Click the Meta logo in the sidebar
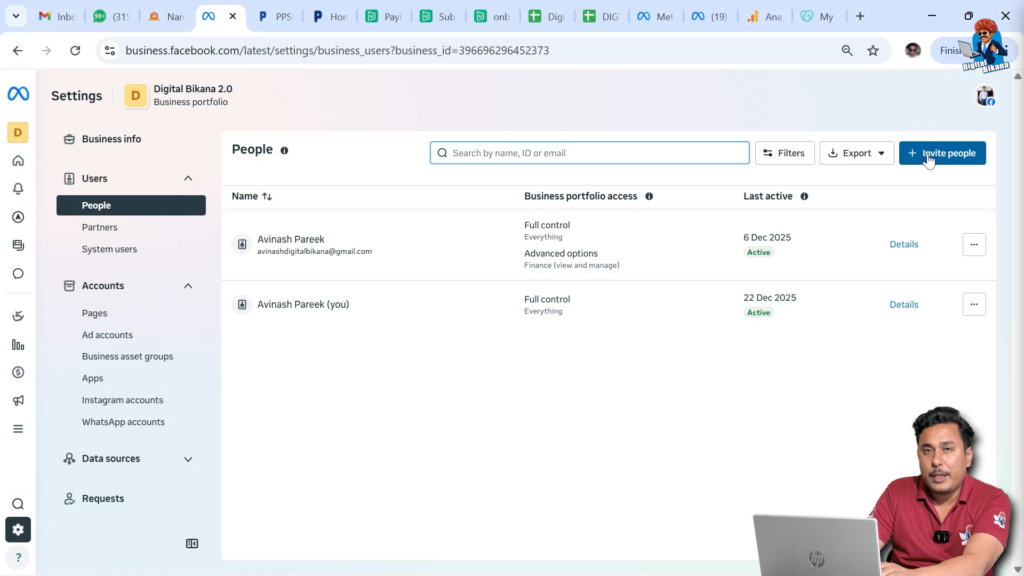 (18, 94)
